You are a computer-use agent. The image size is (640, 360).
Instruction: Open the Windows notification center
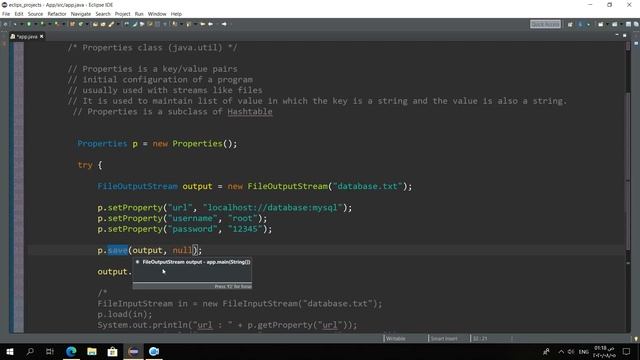(x=627, y=351)
